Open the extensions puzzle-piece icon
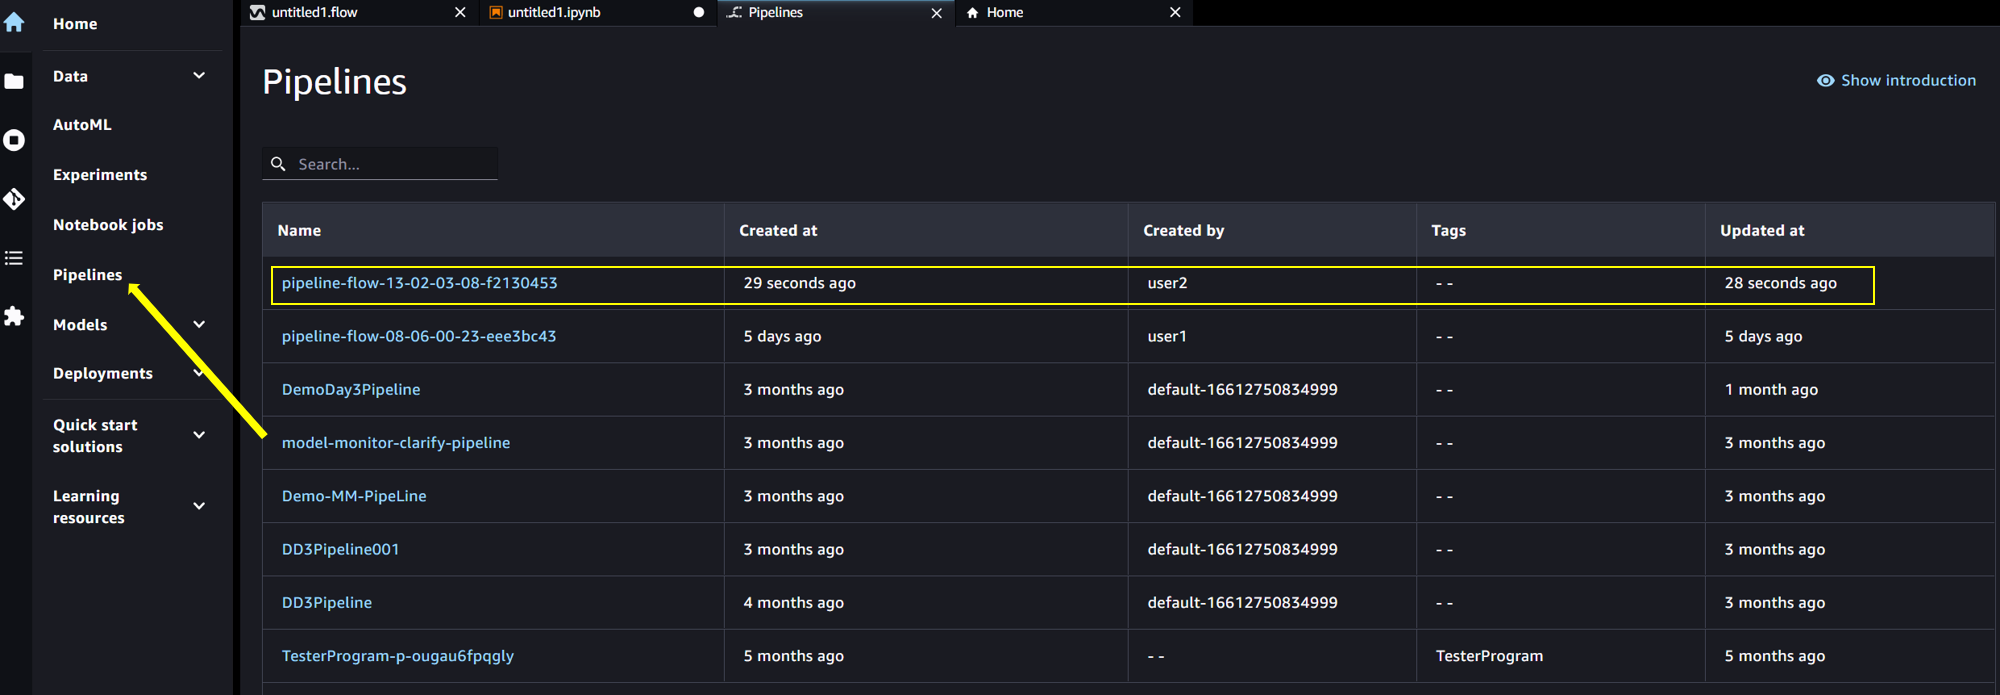Viewport: 2000px width, 695px height. [14, 316]
